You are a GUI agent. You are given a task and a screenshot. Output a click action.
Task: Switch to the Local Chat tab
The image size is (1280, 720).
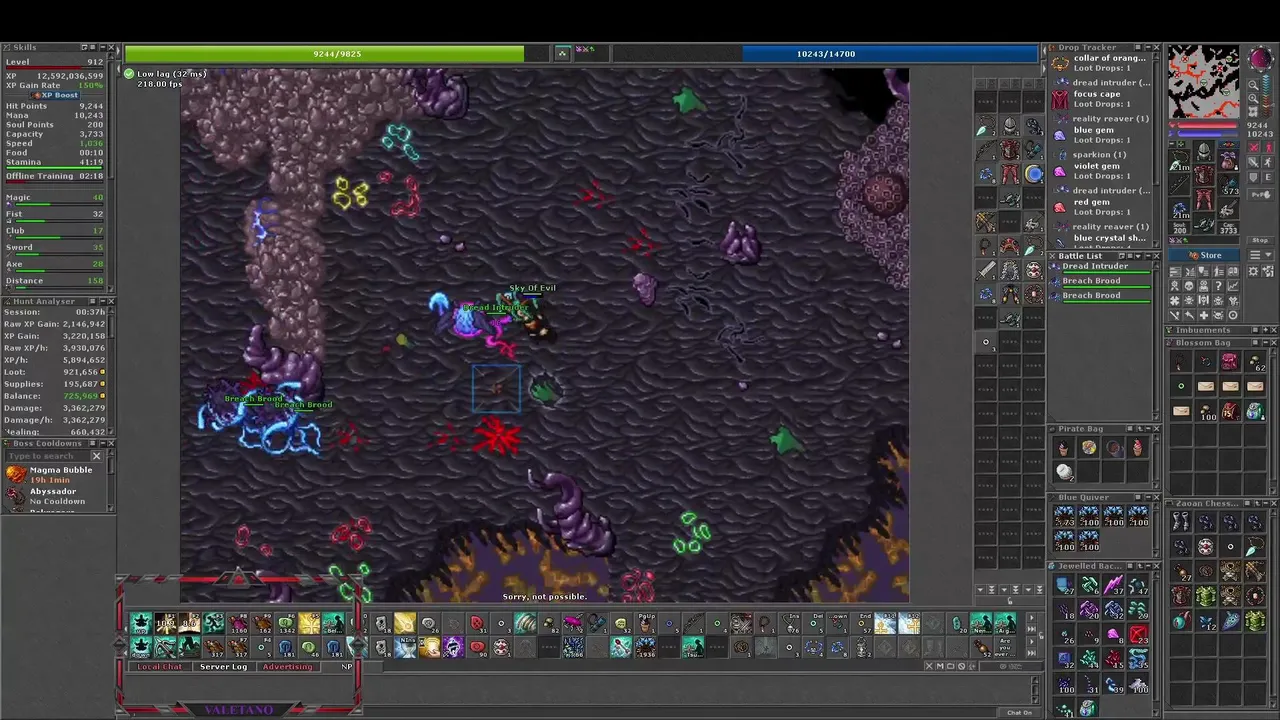click(x=160, y=667)
